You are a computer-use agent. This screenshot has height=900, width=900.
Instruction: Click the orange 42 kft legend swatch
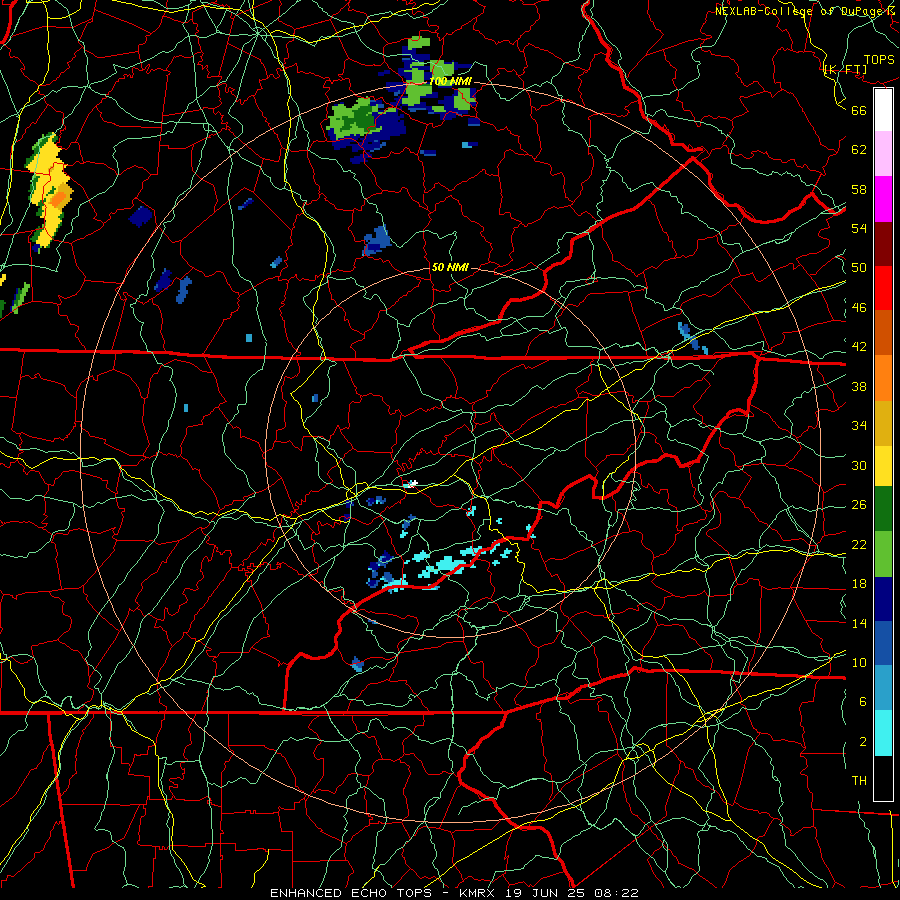(883, 378)
